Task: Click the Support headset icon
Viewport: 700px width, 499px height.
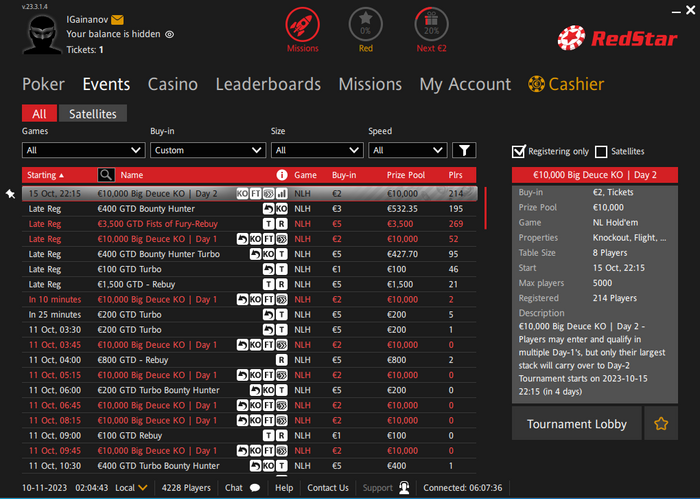Action: 404,488
